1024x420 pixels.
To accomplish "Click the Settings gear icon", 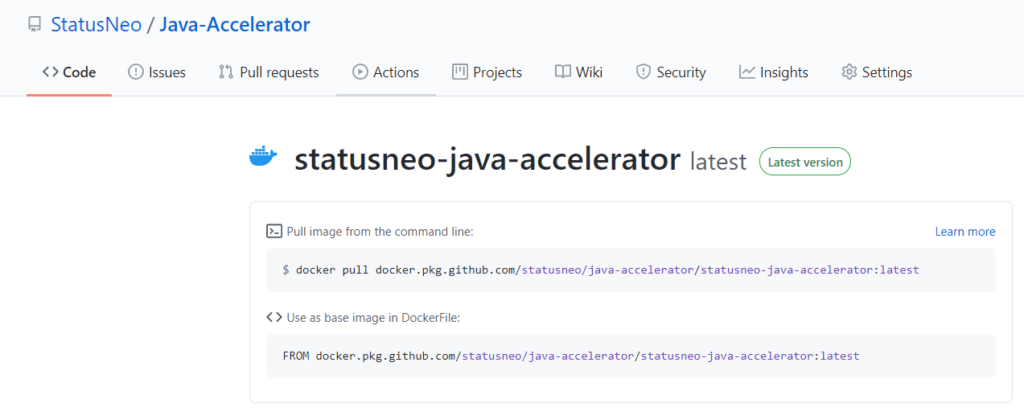I will point(849,72).
